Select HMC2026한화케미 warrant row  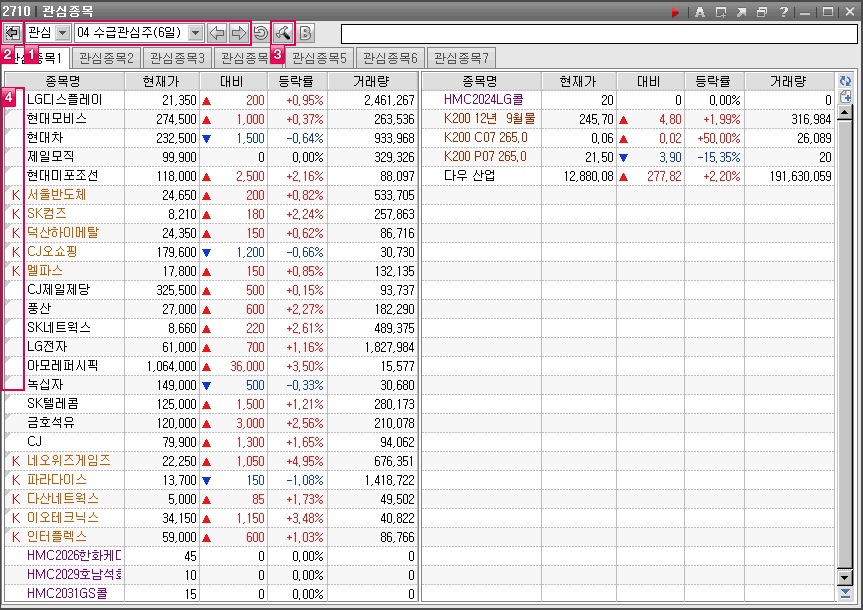click(x=211, y=556)
